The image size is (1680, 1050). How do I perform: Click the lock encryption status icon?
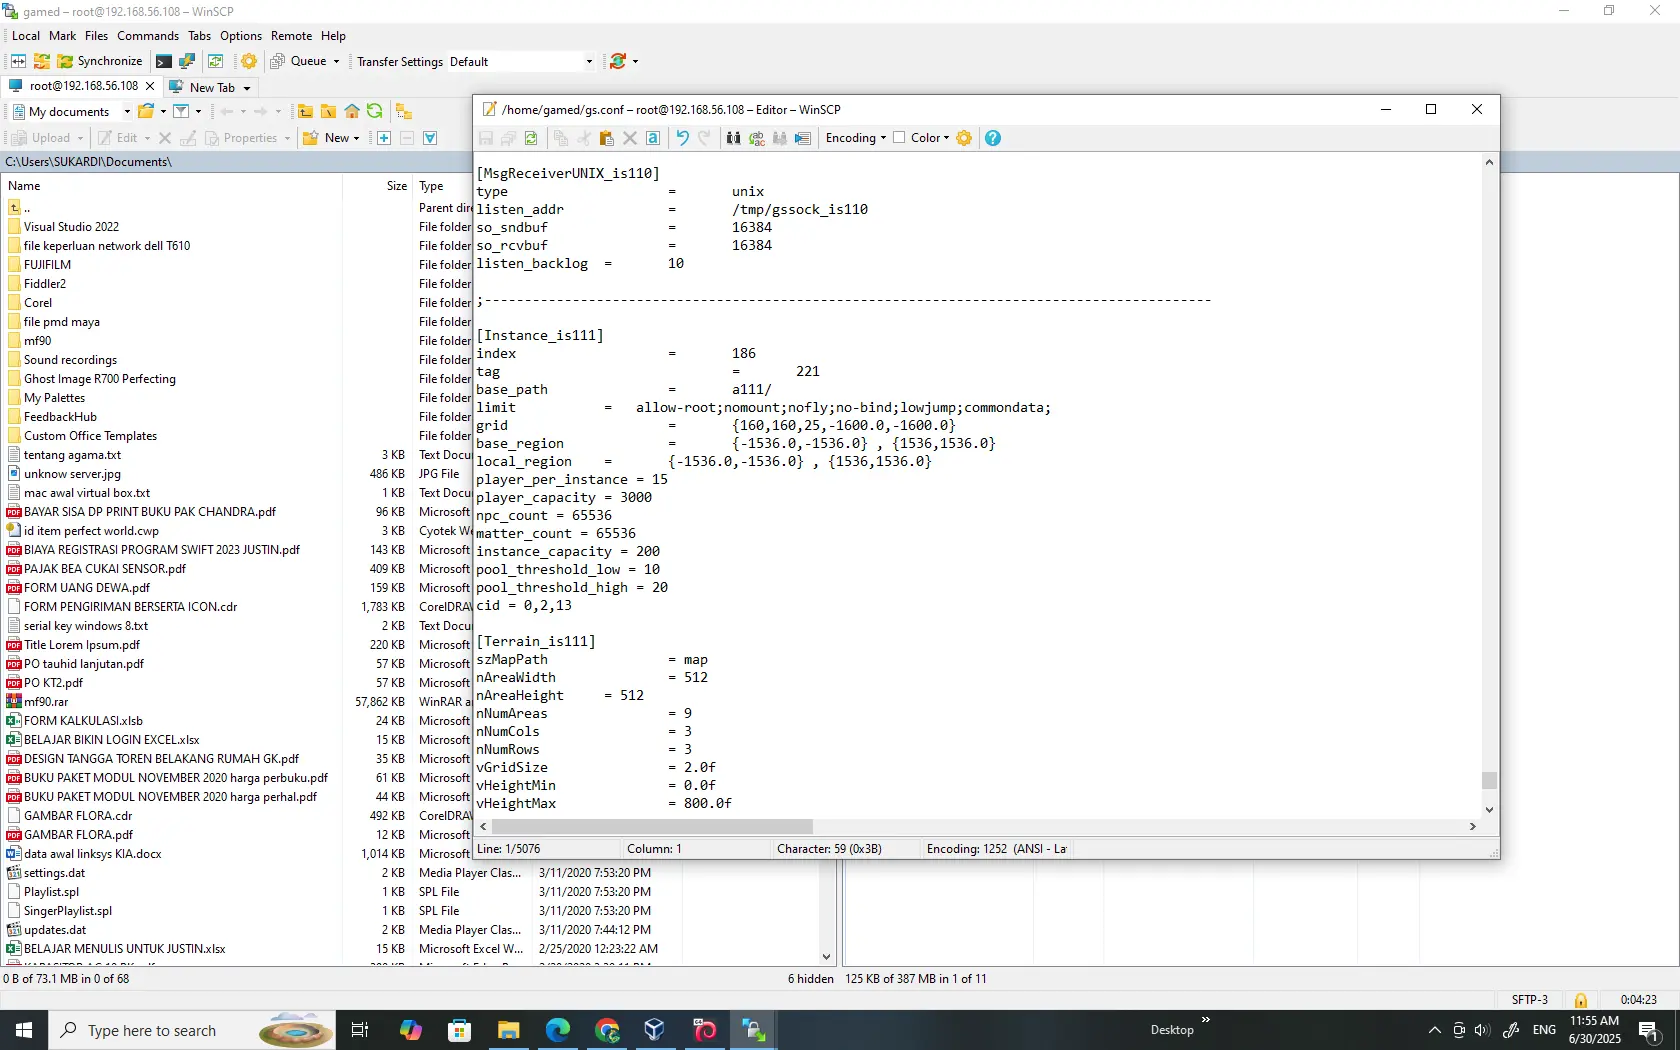(x=1581, y=1000)
